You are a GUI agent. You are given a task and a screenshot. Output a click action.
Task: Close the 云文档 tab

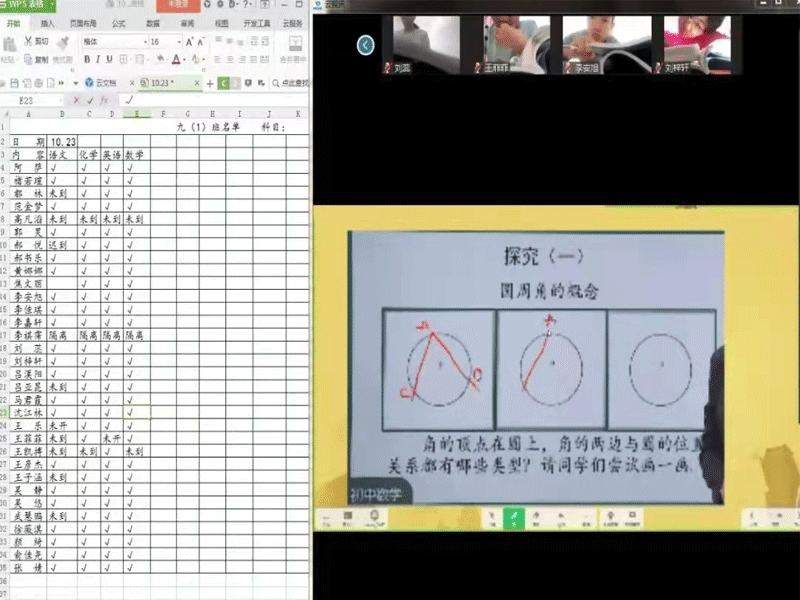[132, 83]
